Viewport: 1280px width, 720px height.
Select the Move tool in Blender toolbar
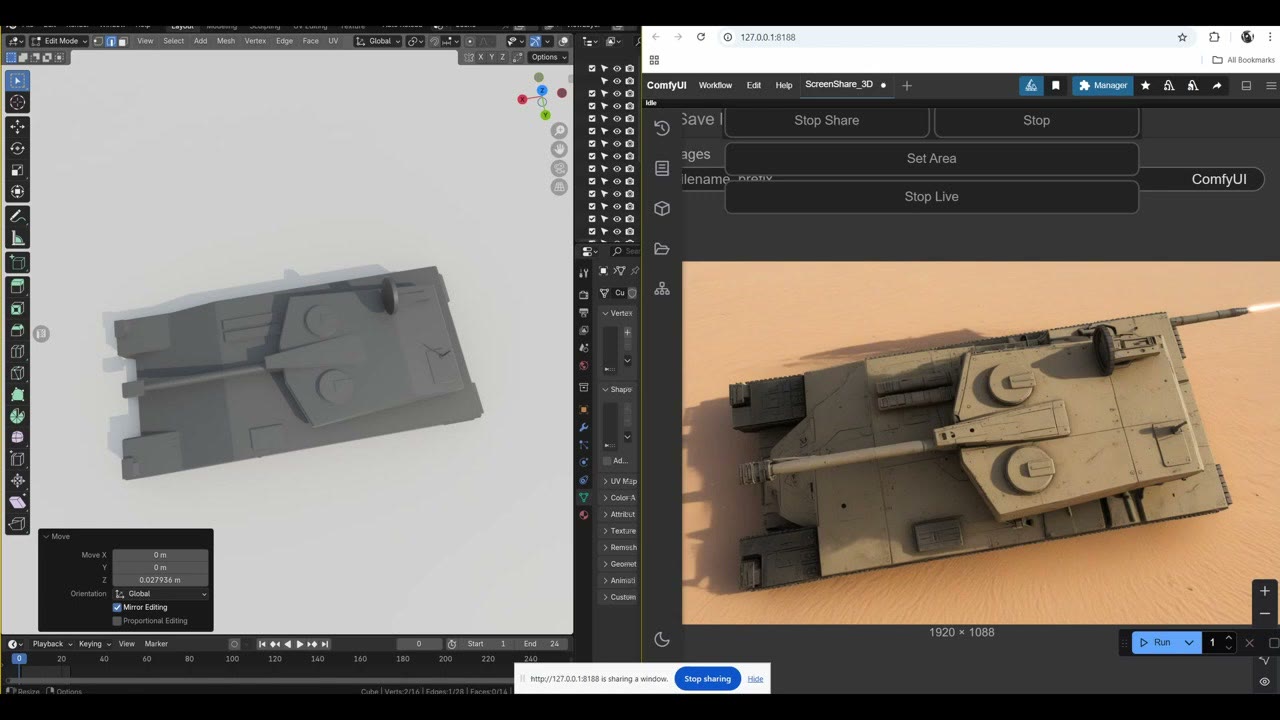(17, 127)
